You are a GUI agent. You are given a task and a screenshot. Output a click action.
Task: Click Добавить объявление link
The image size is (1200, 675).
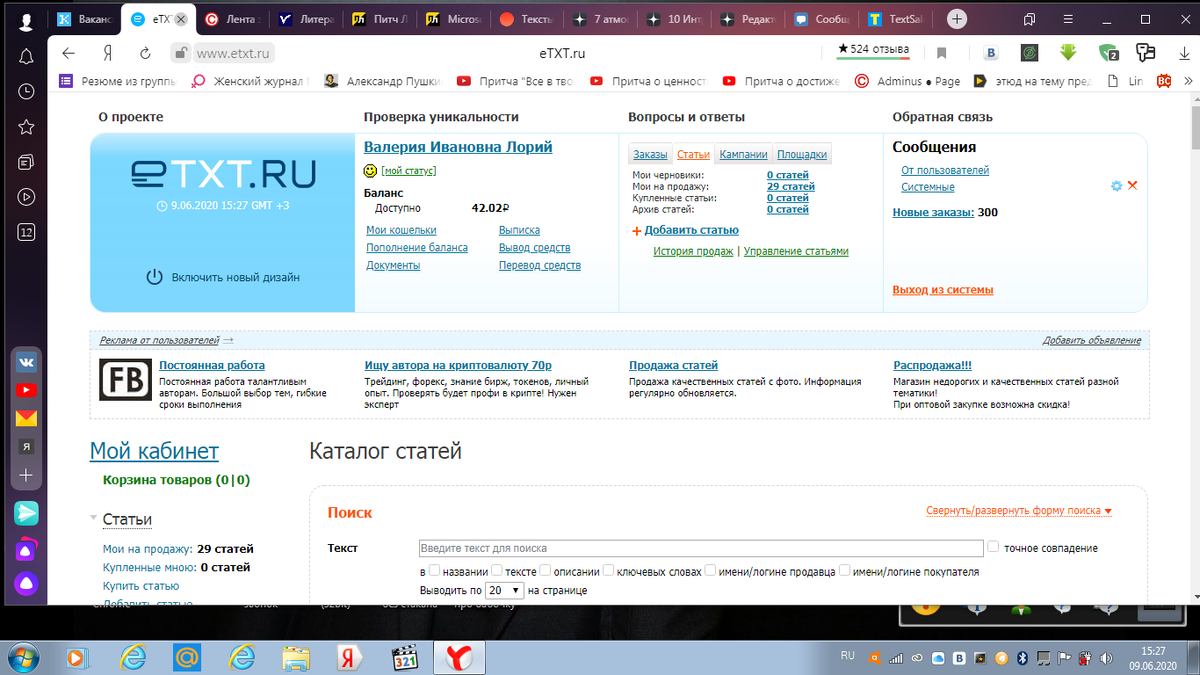click(1091, 340)
